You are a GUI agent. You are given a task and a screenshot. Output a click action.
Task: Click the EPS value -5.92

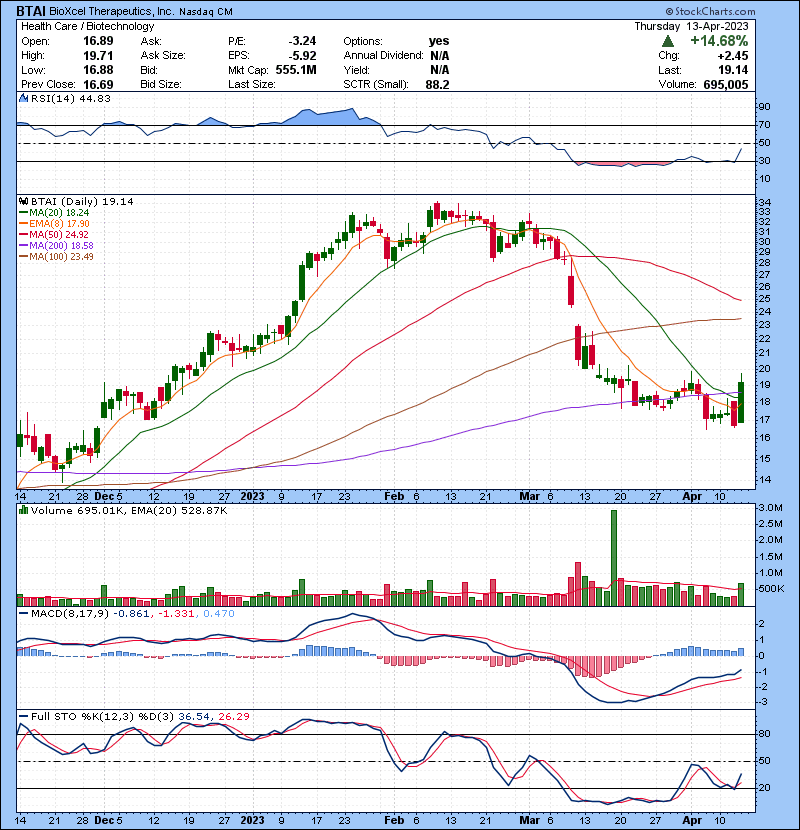(x=302, y=56)
